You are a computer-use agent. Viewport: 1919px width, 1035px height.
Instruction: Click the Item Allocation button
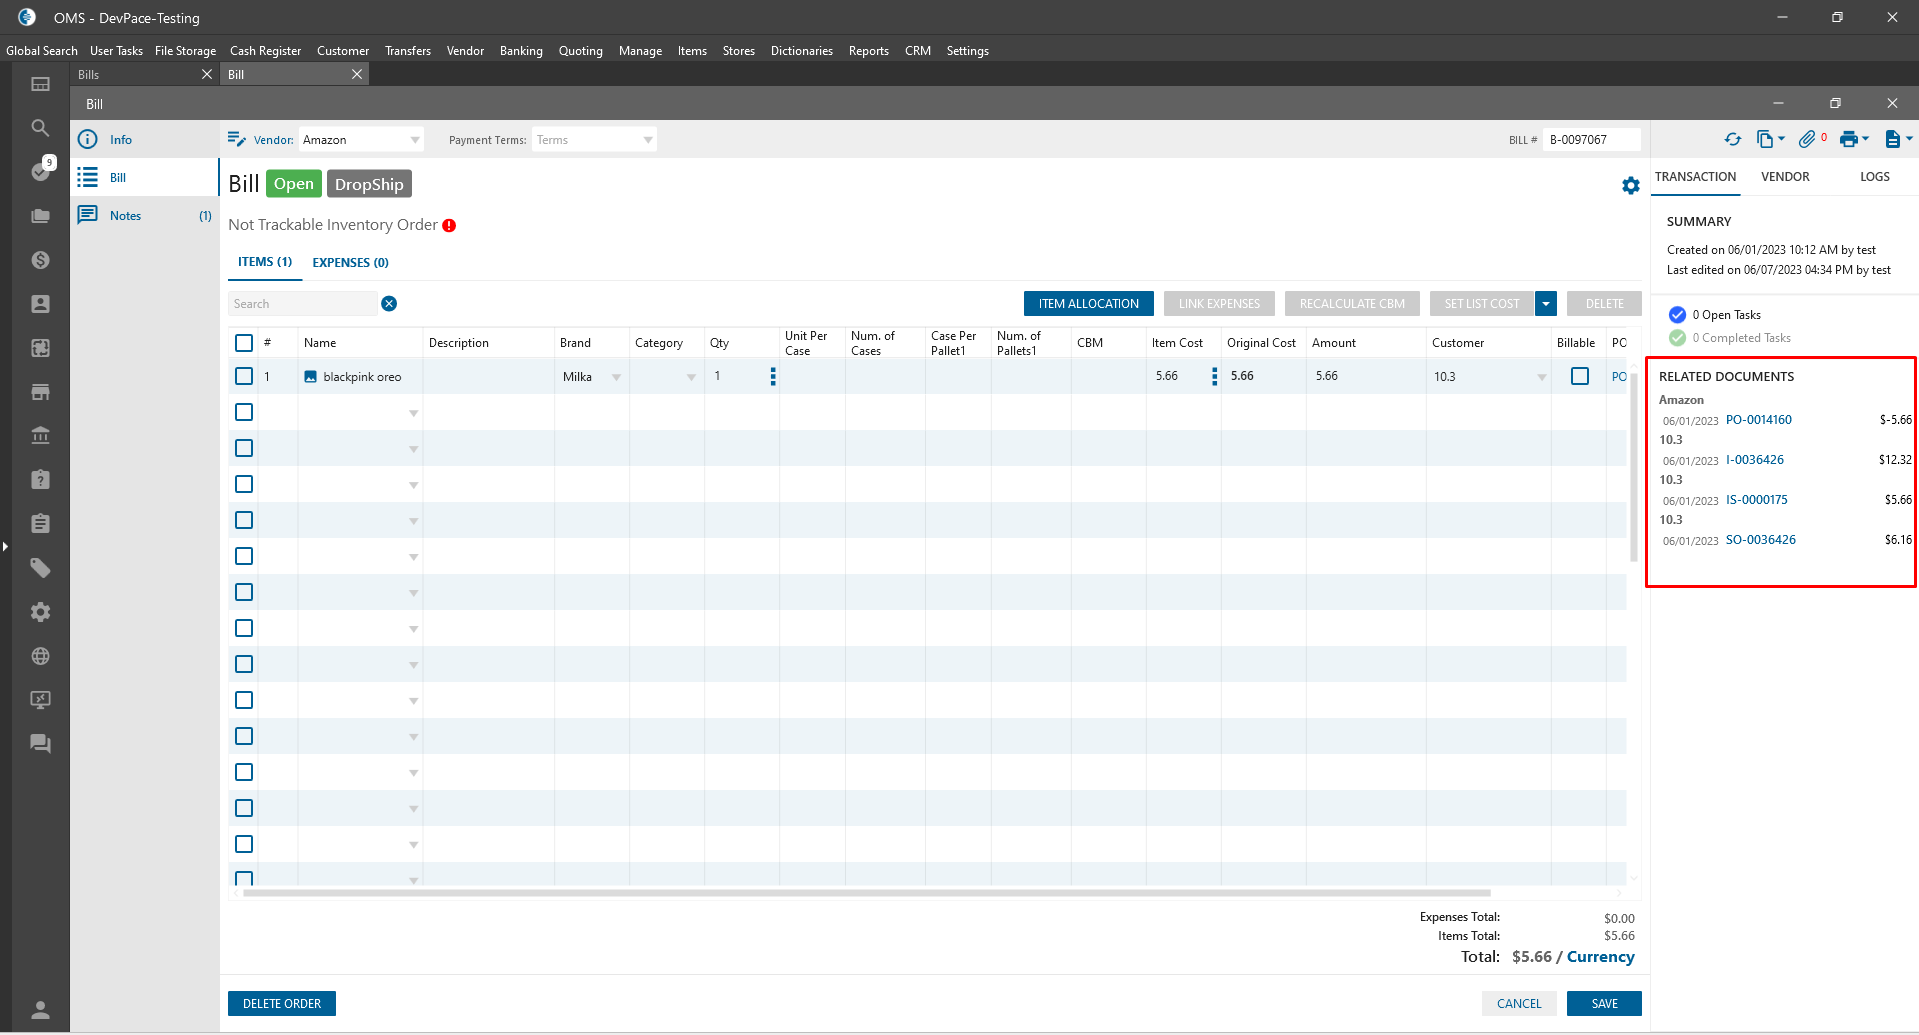[x=1088, y=304]
